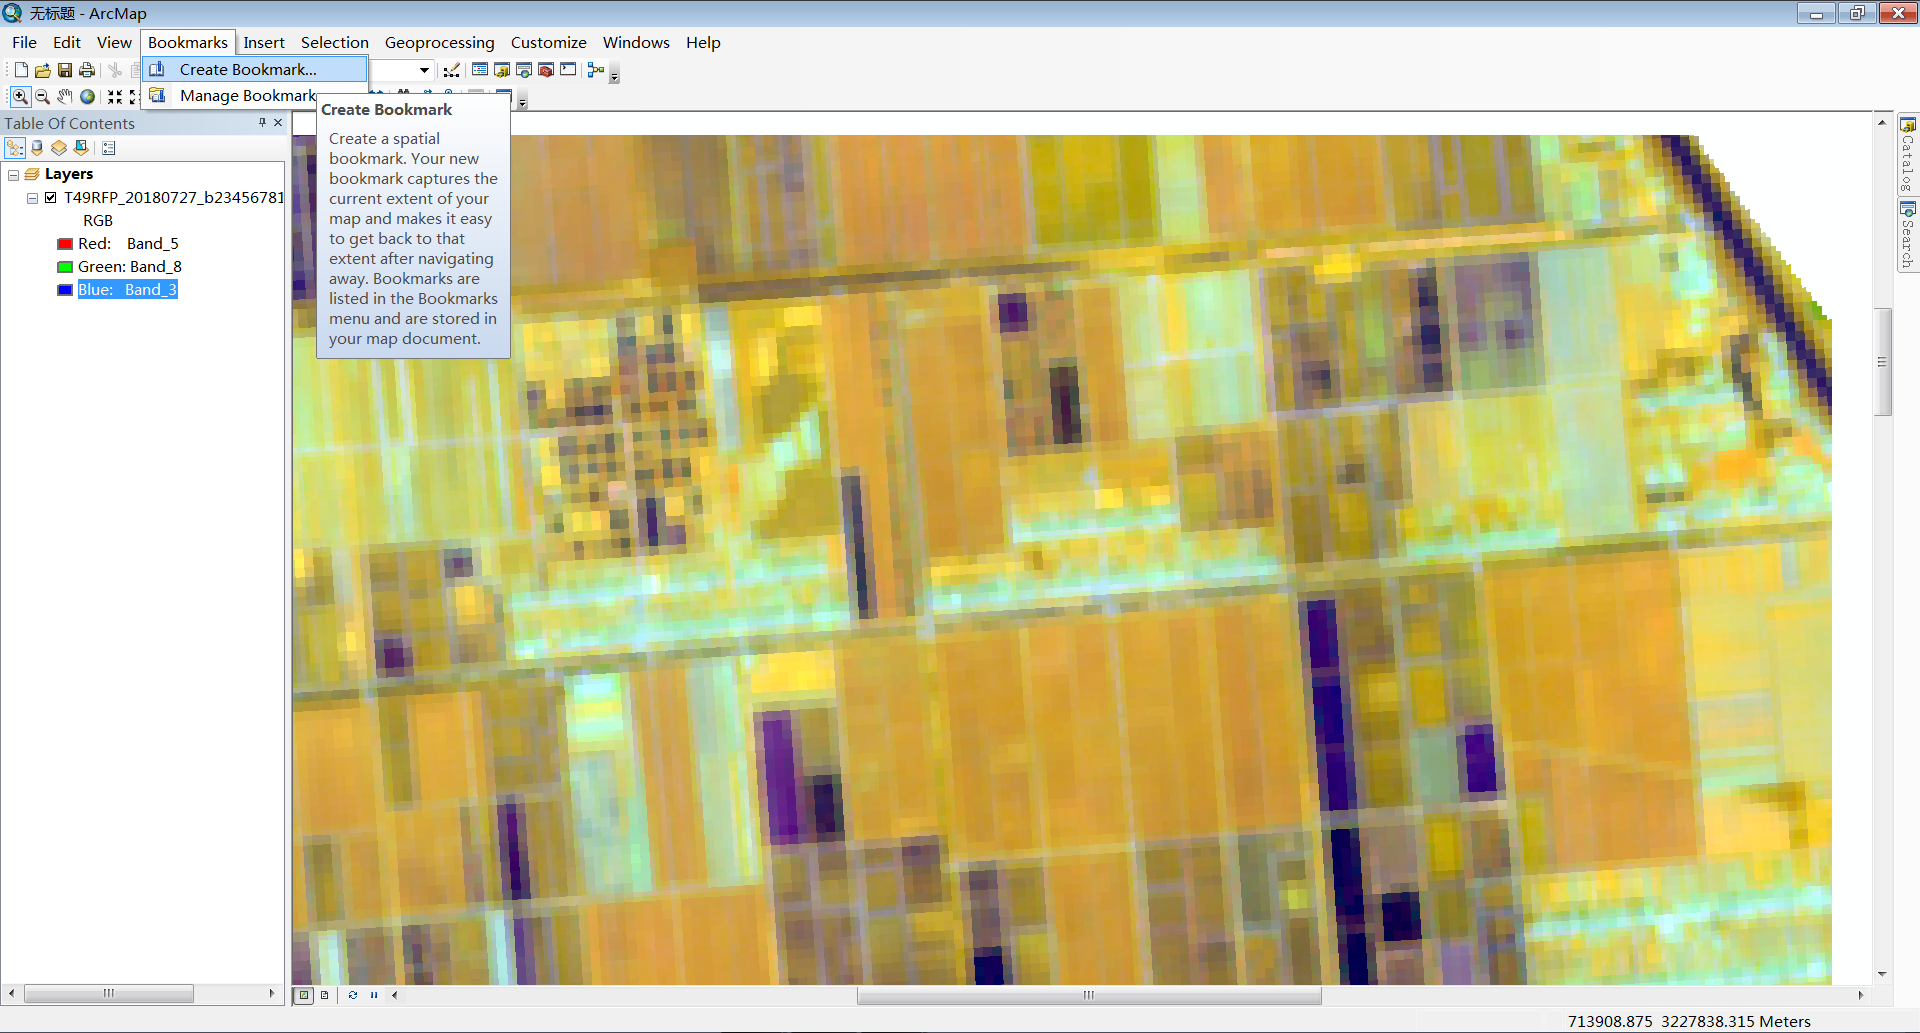Print the map document

tap(87, 70)
